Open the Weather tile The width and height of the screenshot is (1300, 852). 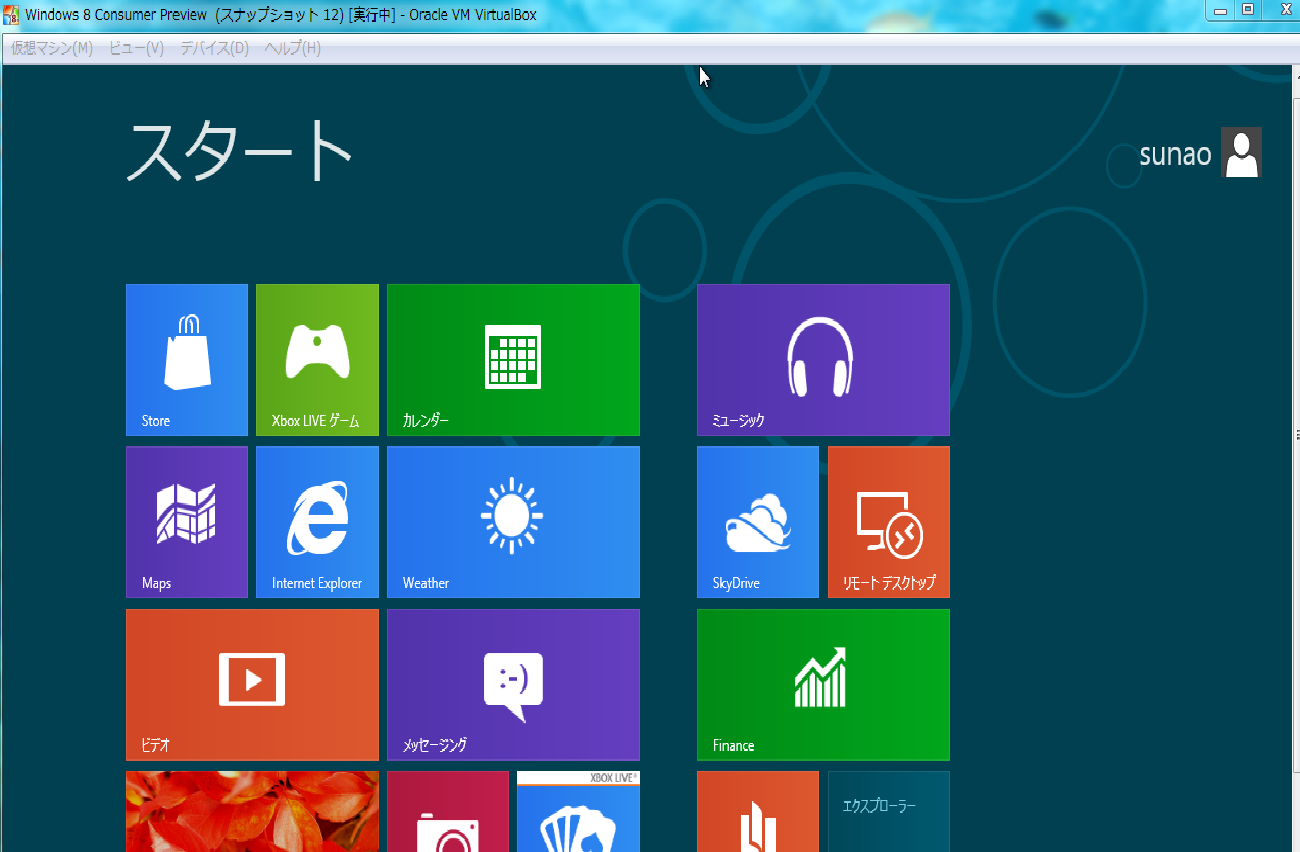point(513,522)
